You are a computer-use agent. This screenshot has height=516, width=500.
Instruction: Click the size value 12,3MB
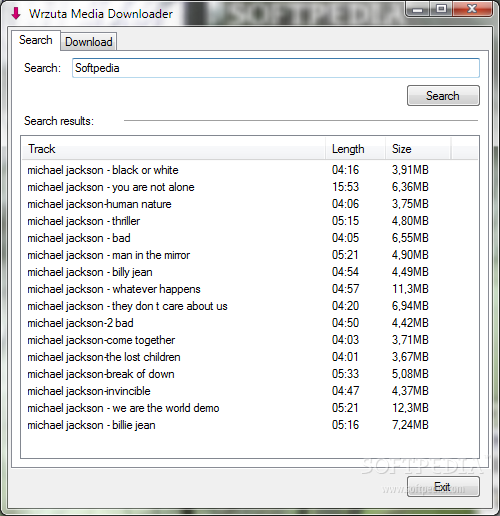pos(410,408)
